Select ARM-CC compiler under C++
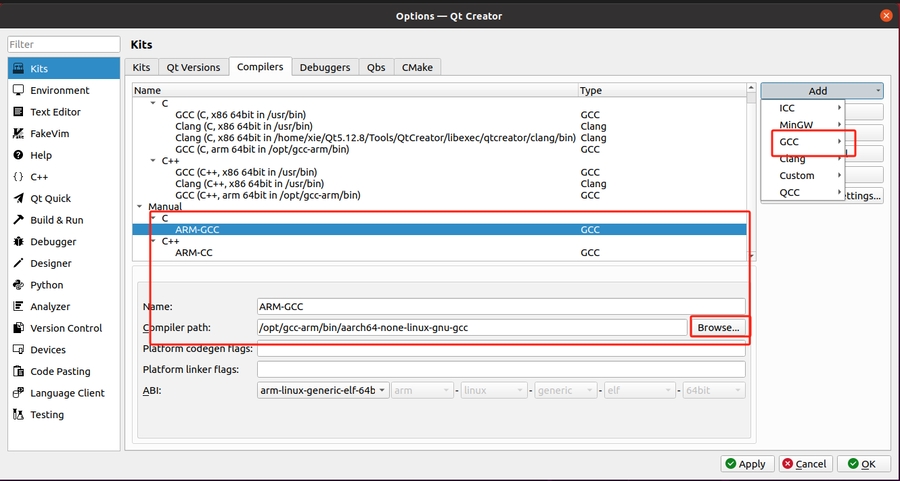 [x=197, y=253]
